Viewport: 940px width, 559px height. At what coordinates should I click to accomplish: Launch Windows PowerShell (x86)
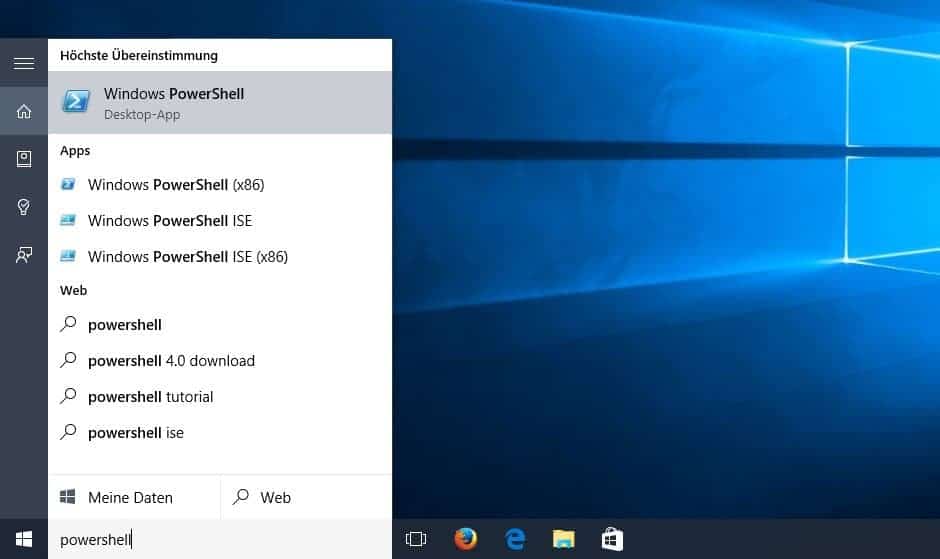point(176,185)
